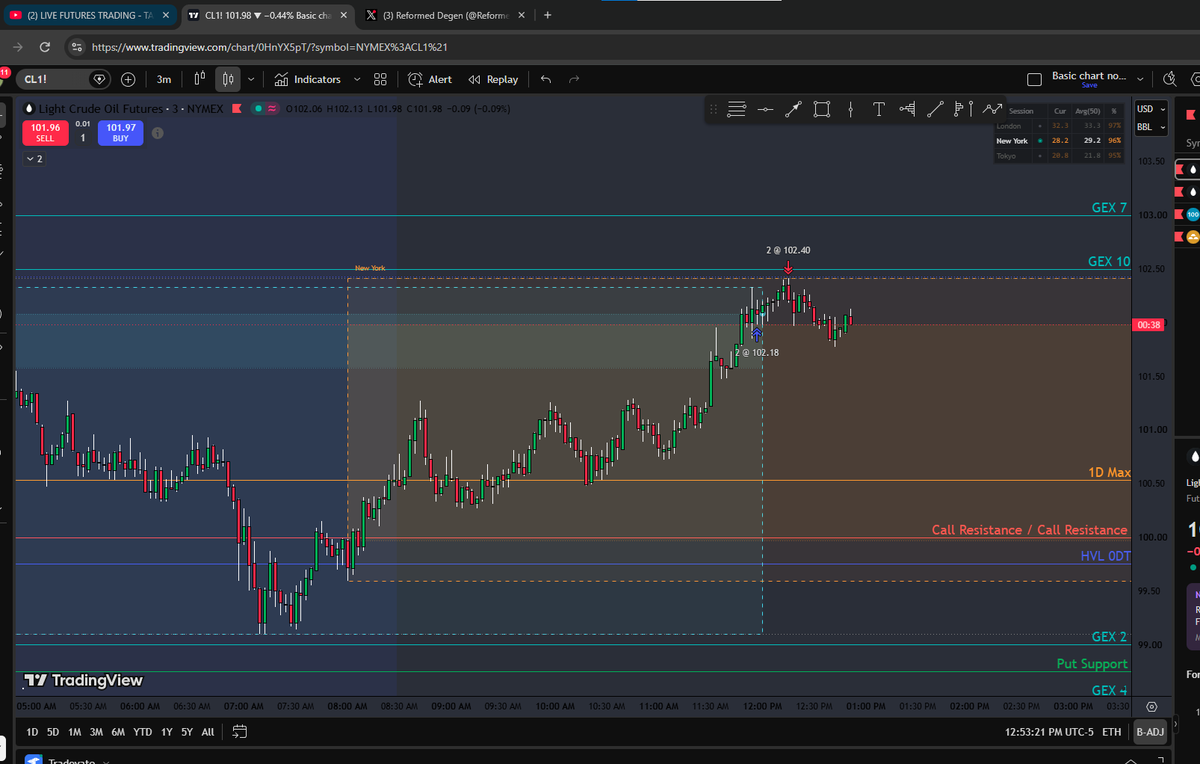Open the indicator templates grid icon

pos(380,79)
